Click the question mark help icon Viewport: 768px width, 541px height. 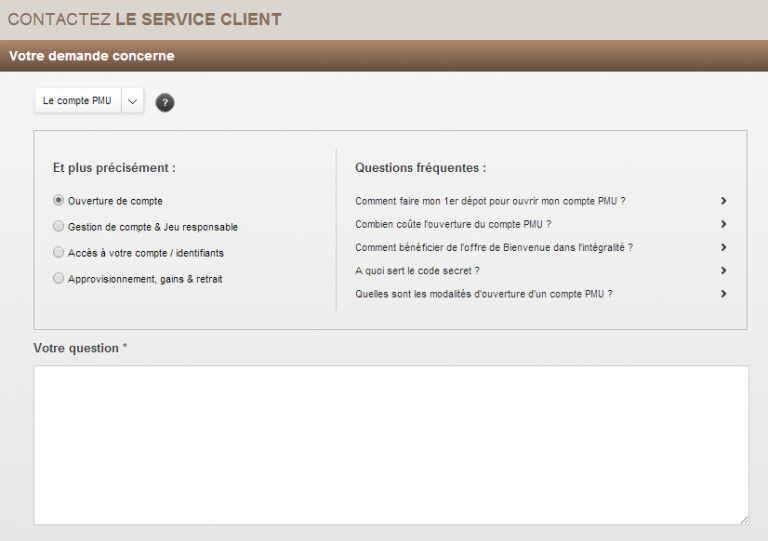(x=165, y=102)
